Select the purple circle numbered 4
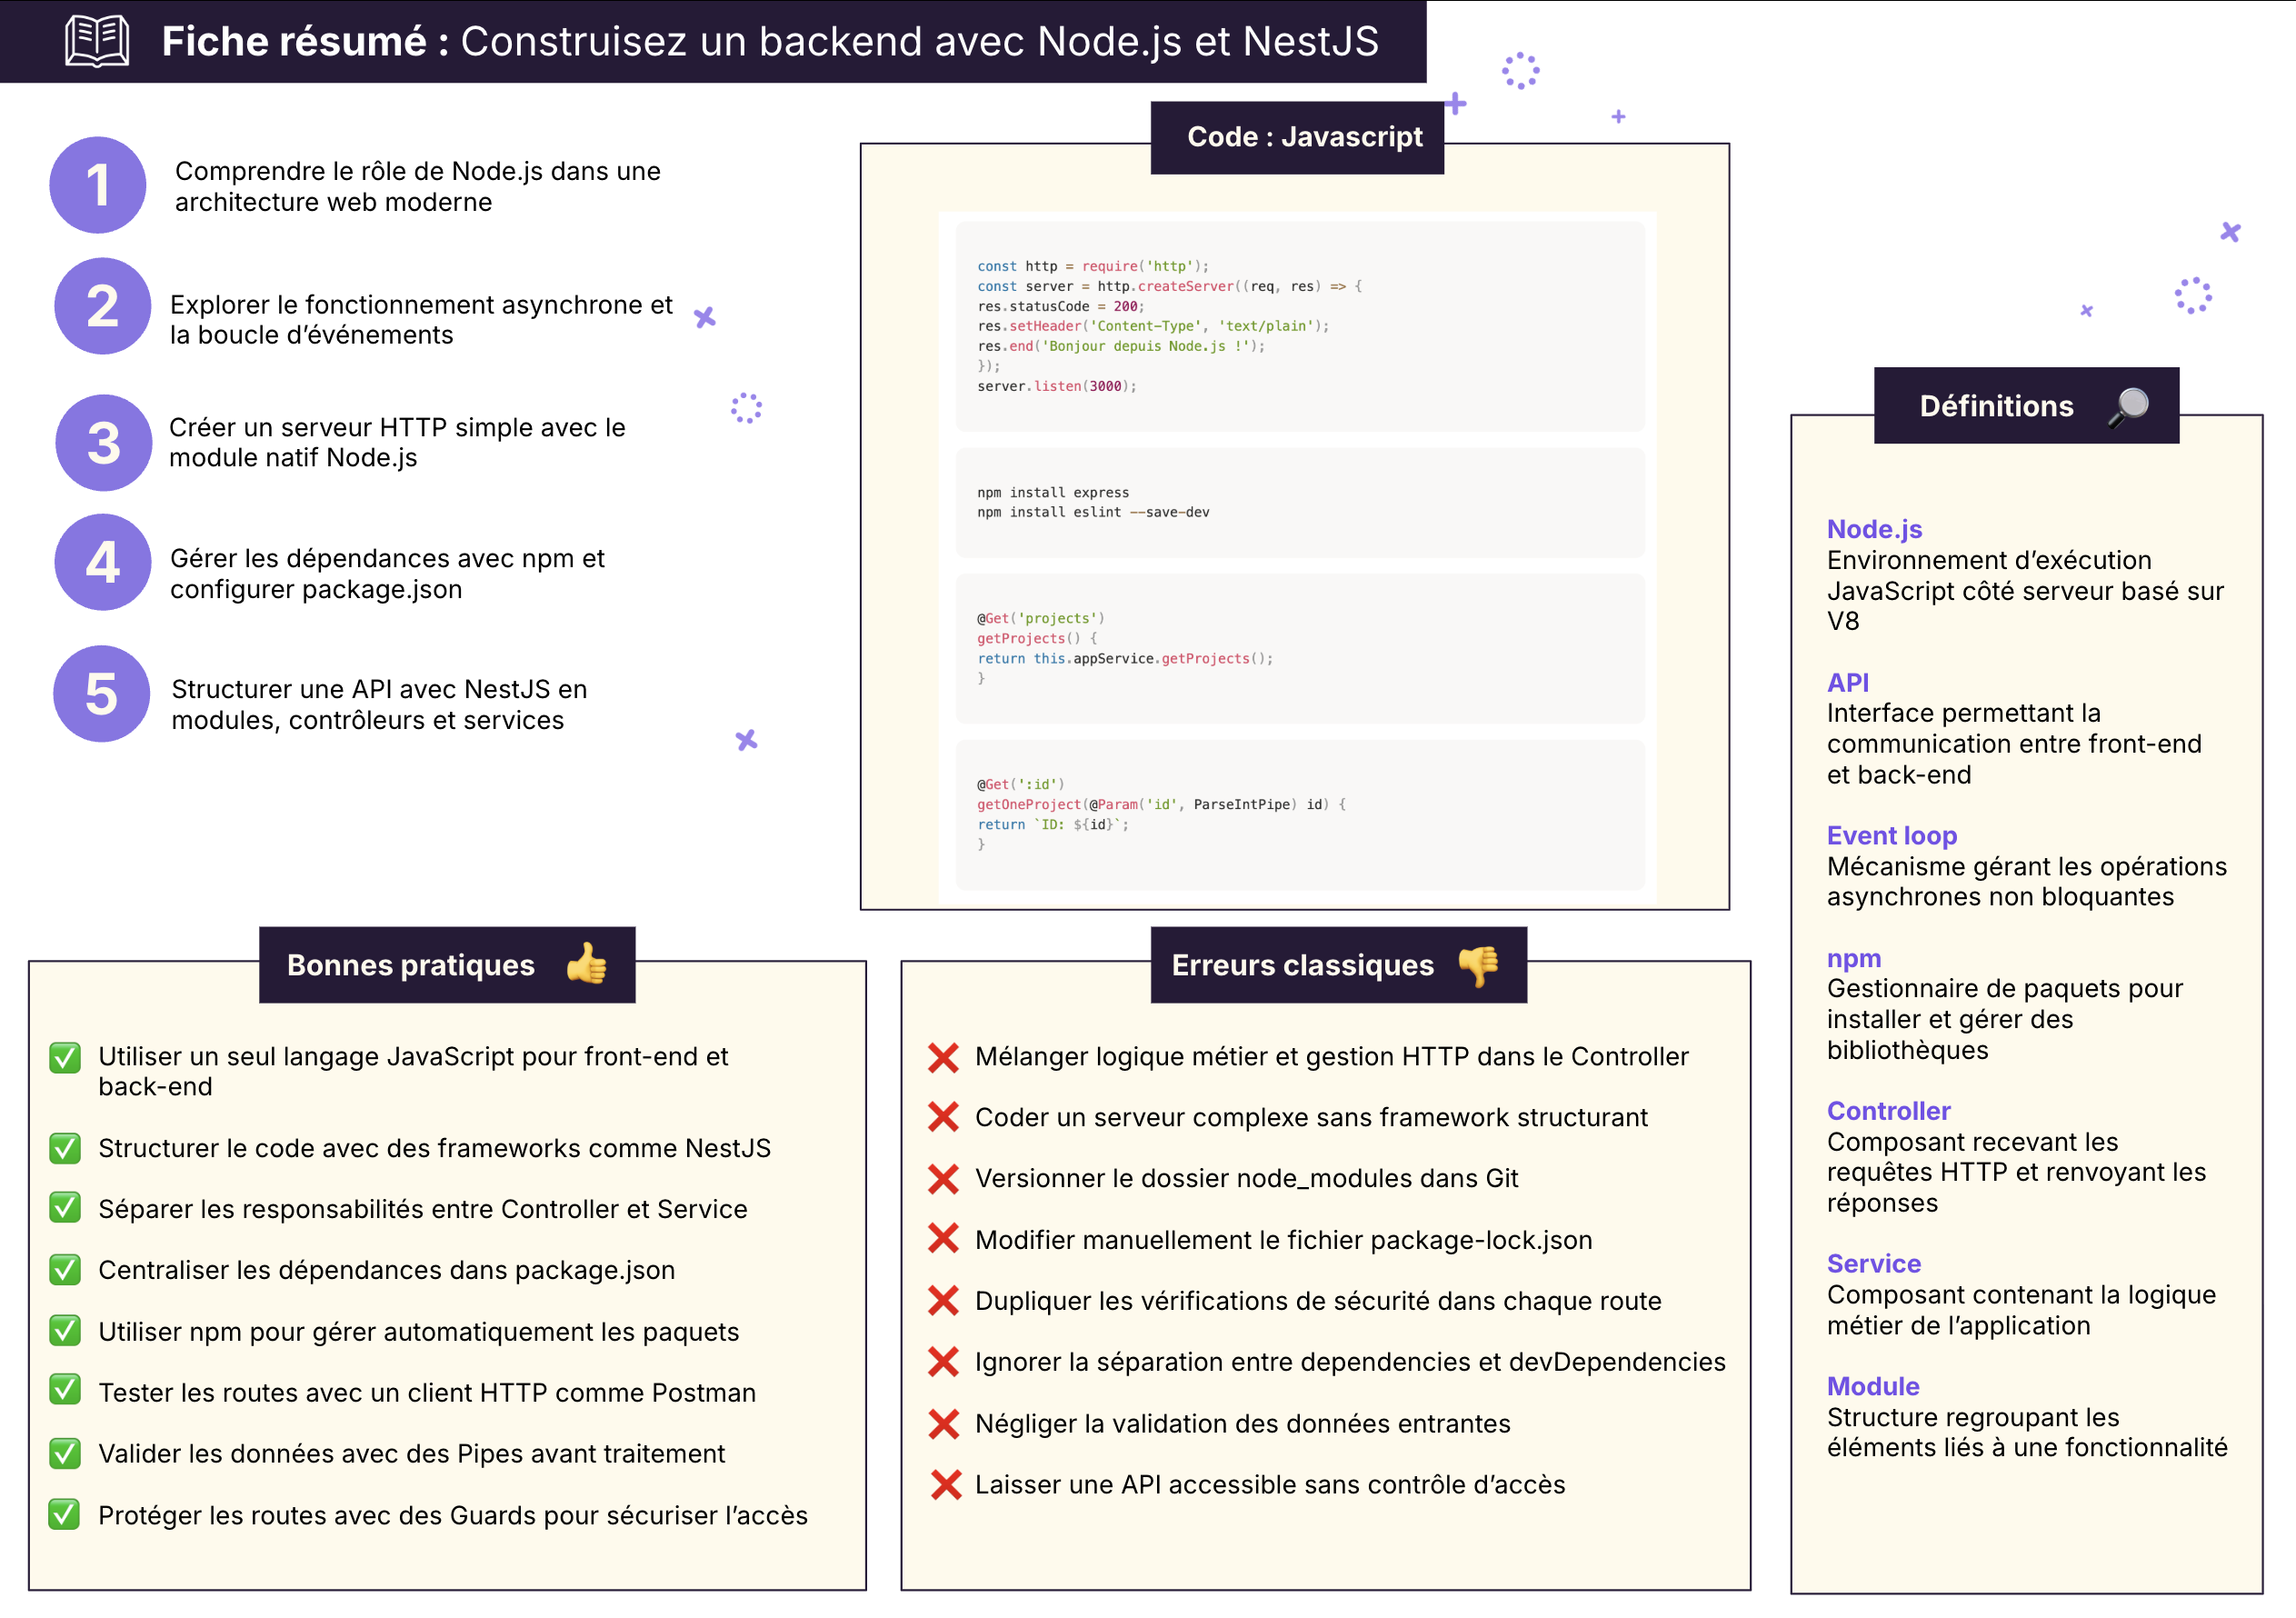 103,562
